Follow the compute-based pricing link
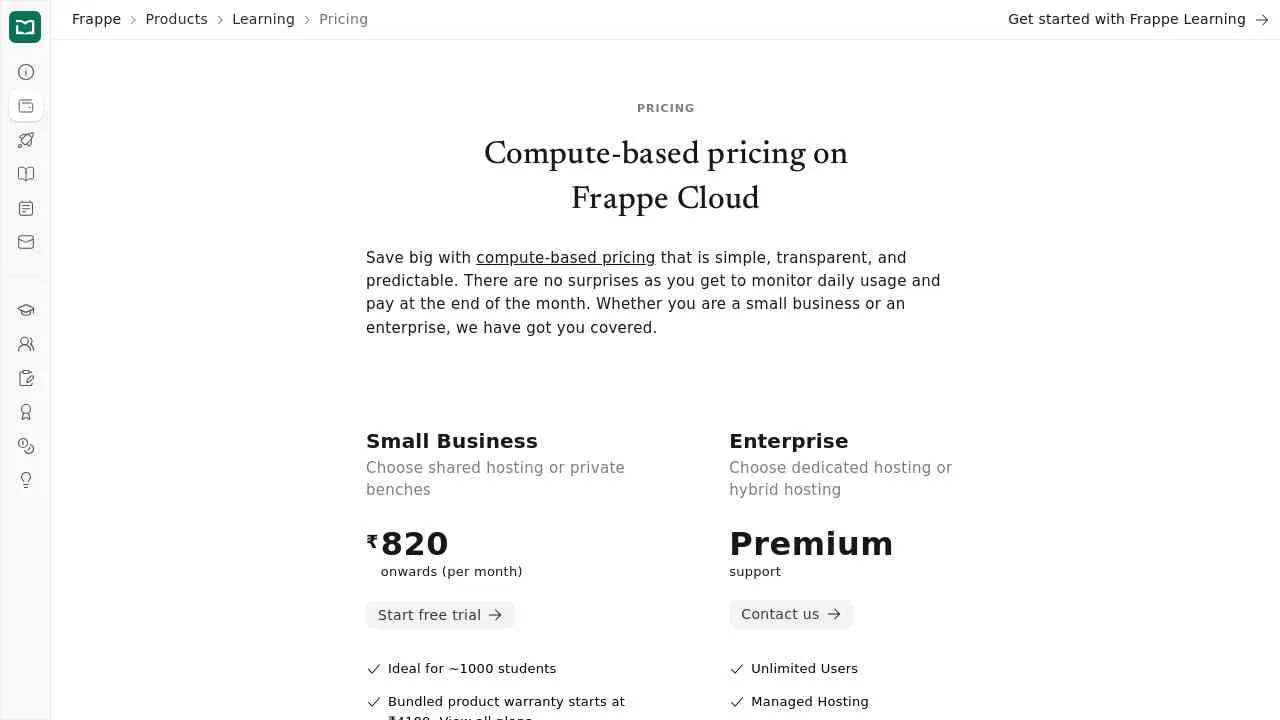Screen dimensions: 1280x720 (x=566, y=257)
